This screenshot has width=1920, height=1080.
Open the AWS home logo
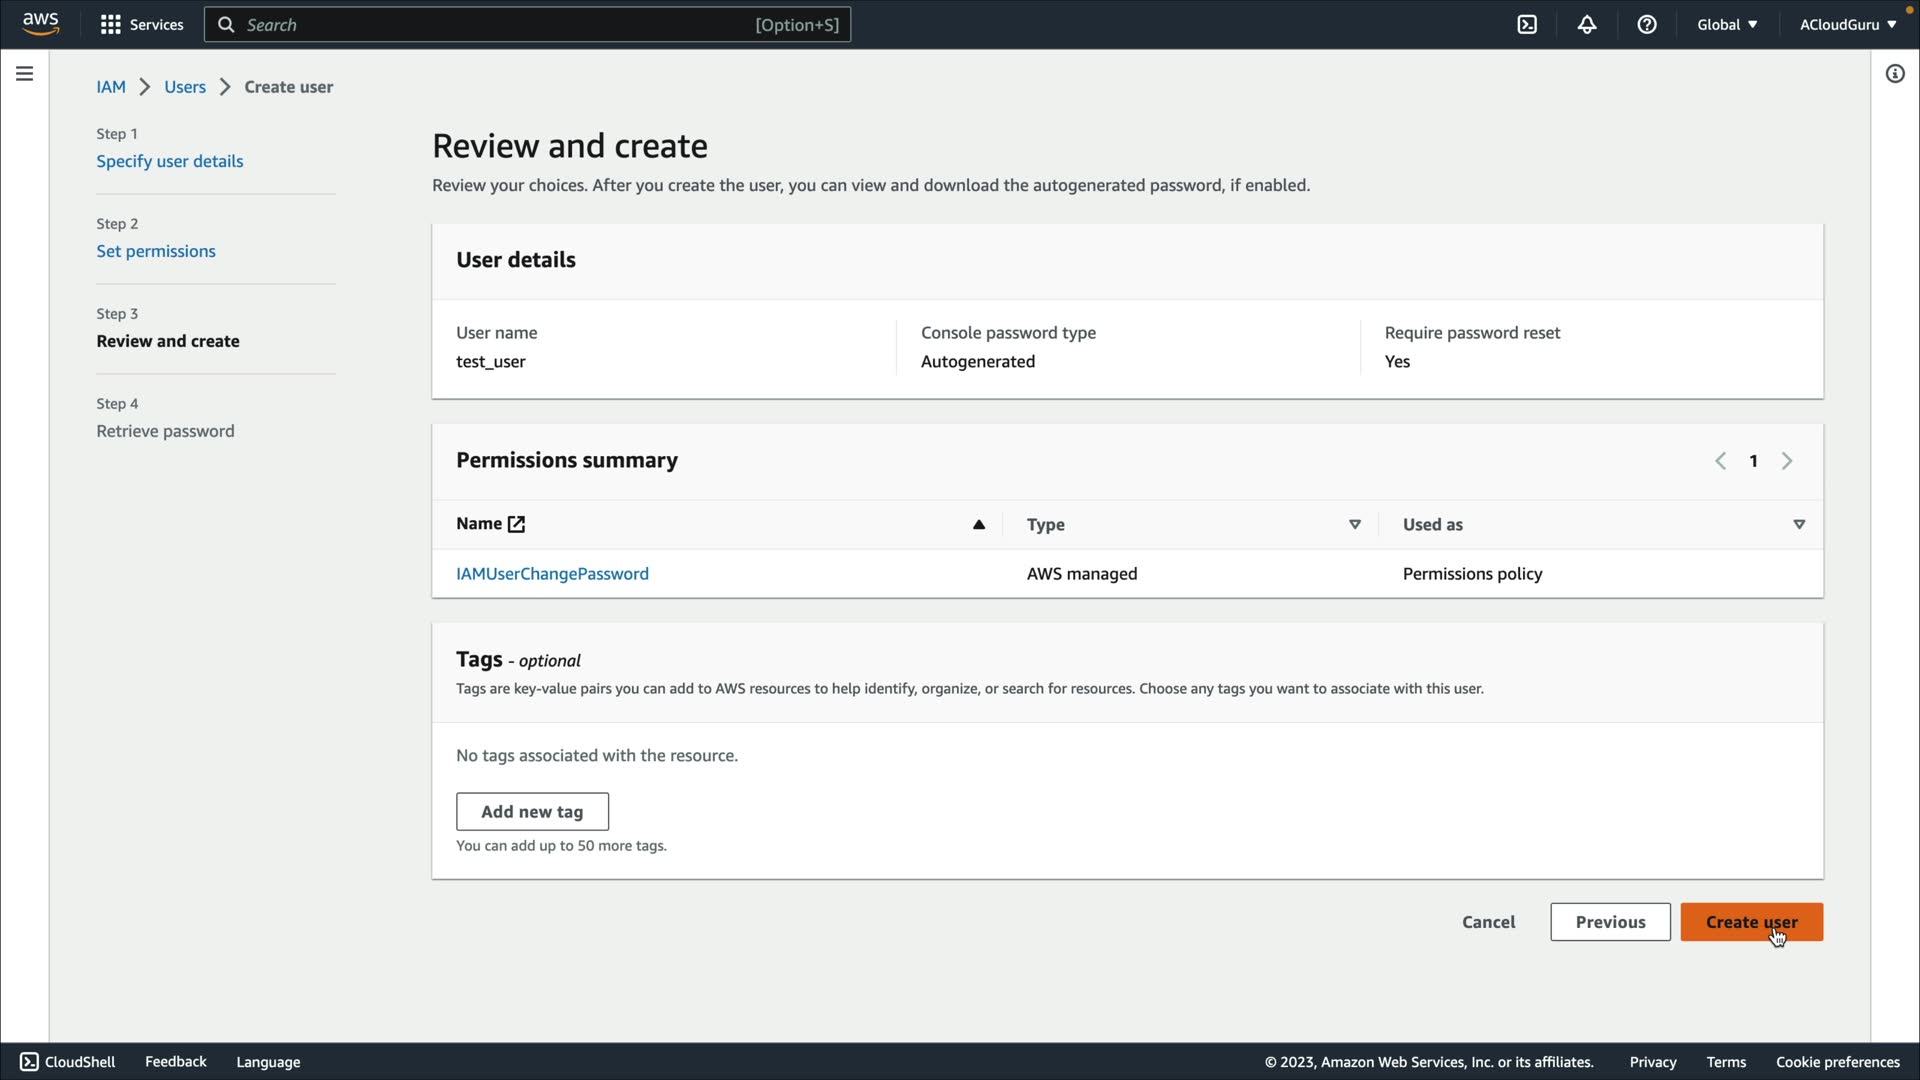(x=40, y=24)
